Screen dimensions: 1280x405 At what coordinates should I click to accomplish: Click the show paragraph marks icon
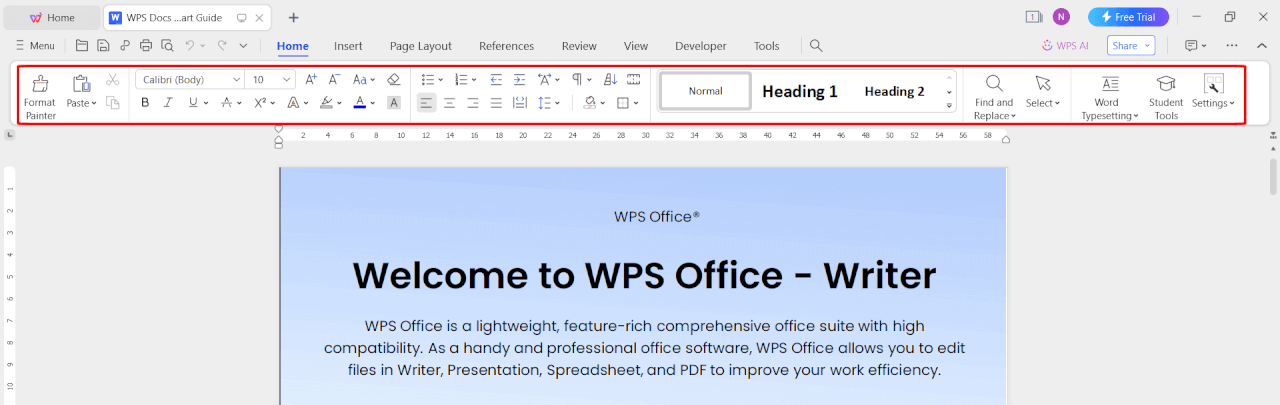point(577,79)
